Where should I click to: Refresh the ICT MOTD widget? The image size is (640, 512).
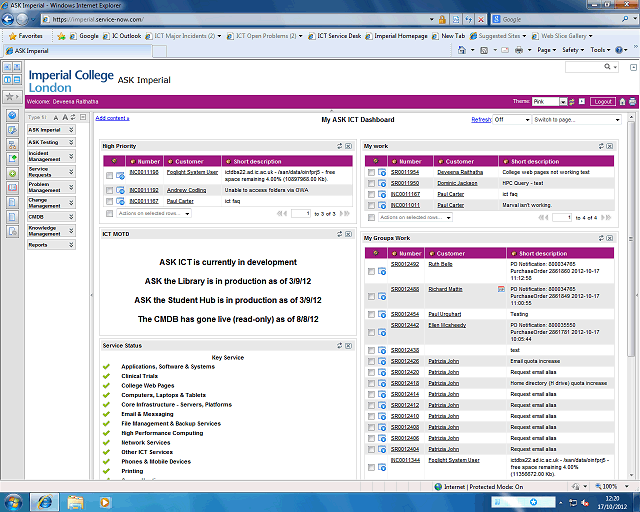tap(341, 234)
